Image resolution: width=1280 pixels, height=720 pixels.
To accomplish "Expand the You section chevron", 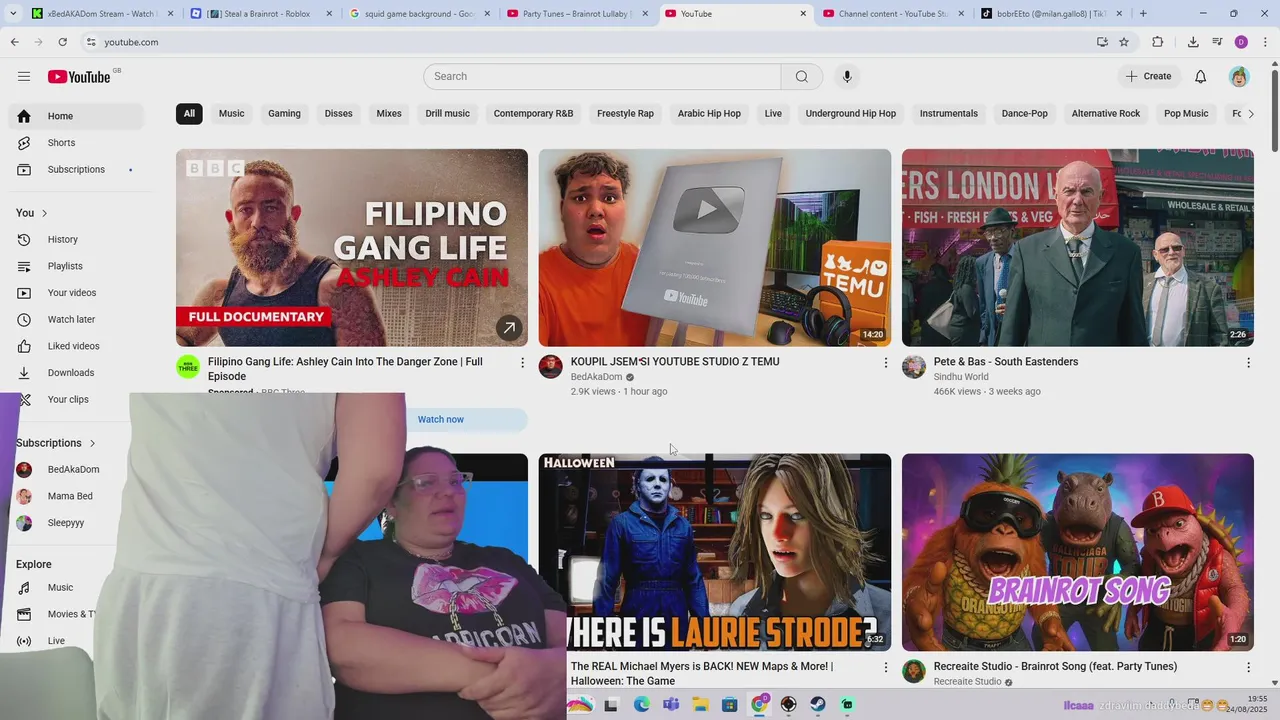I will 44,213.
